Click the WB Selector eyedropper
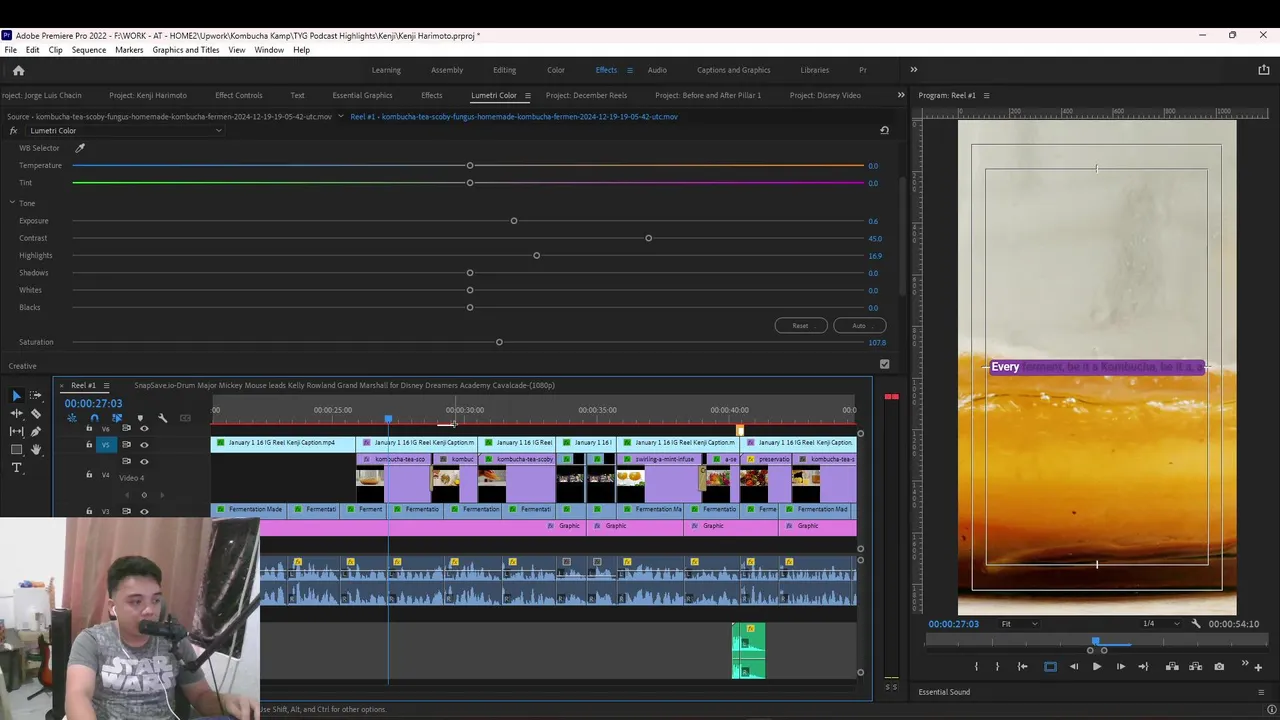 click(80, 148)
